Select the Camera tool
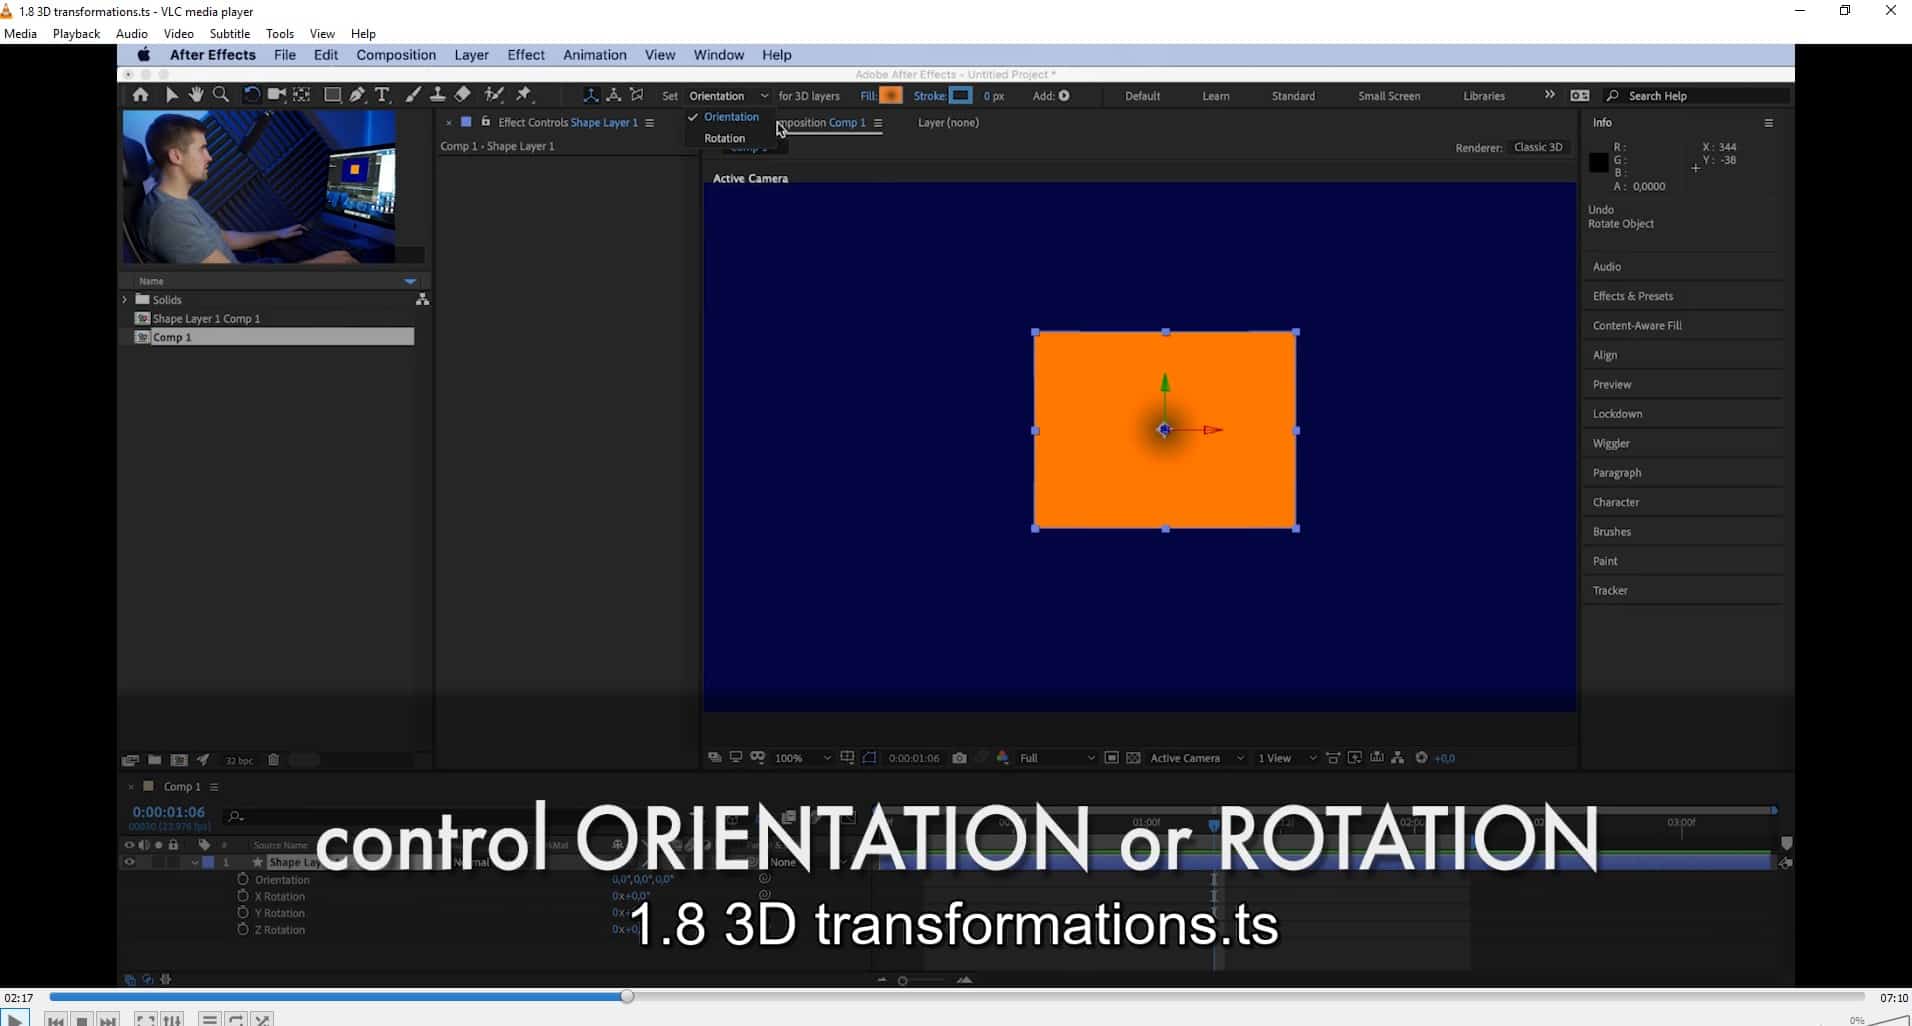Image resolution: width=1912 pixels, height=1026 pixels. coord(276,95)
